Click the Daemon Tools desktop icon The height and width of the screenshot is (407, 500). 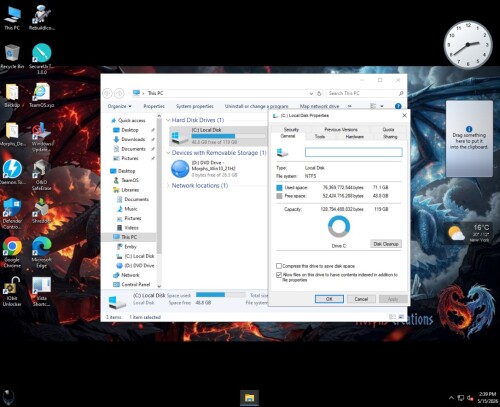click(12, 171)
